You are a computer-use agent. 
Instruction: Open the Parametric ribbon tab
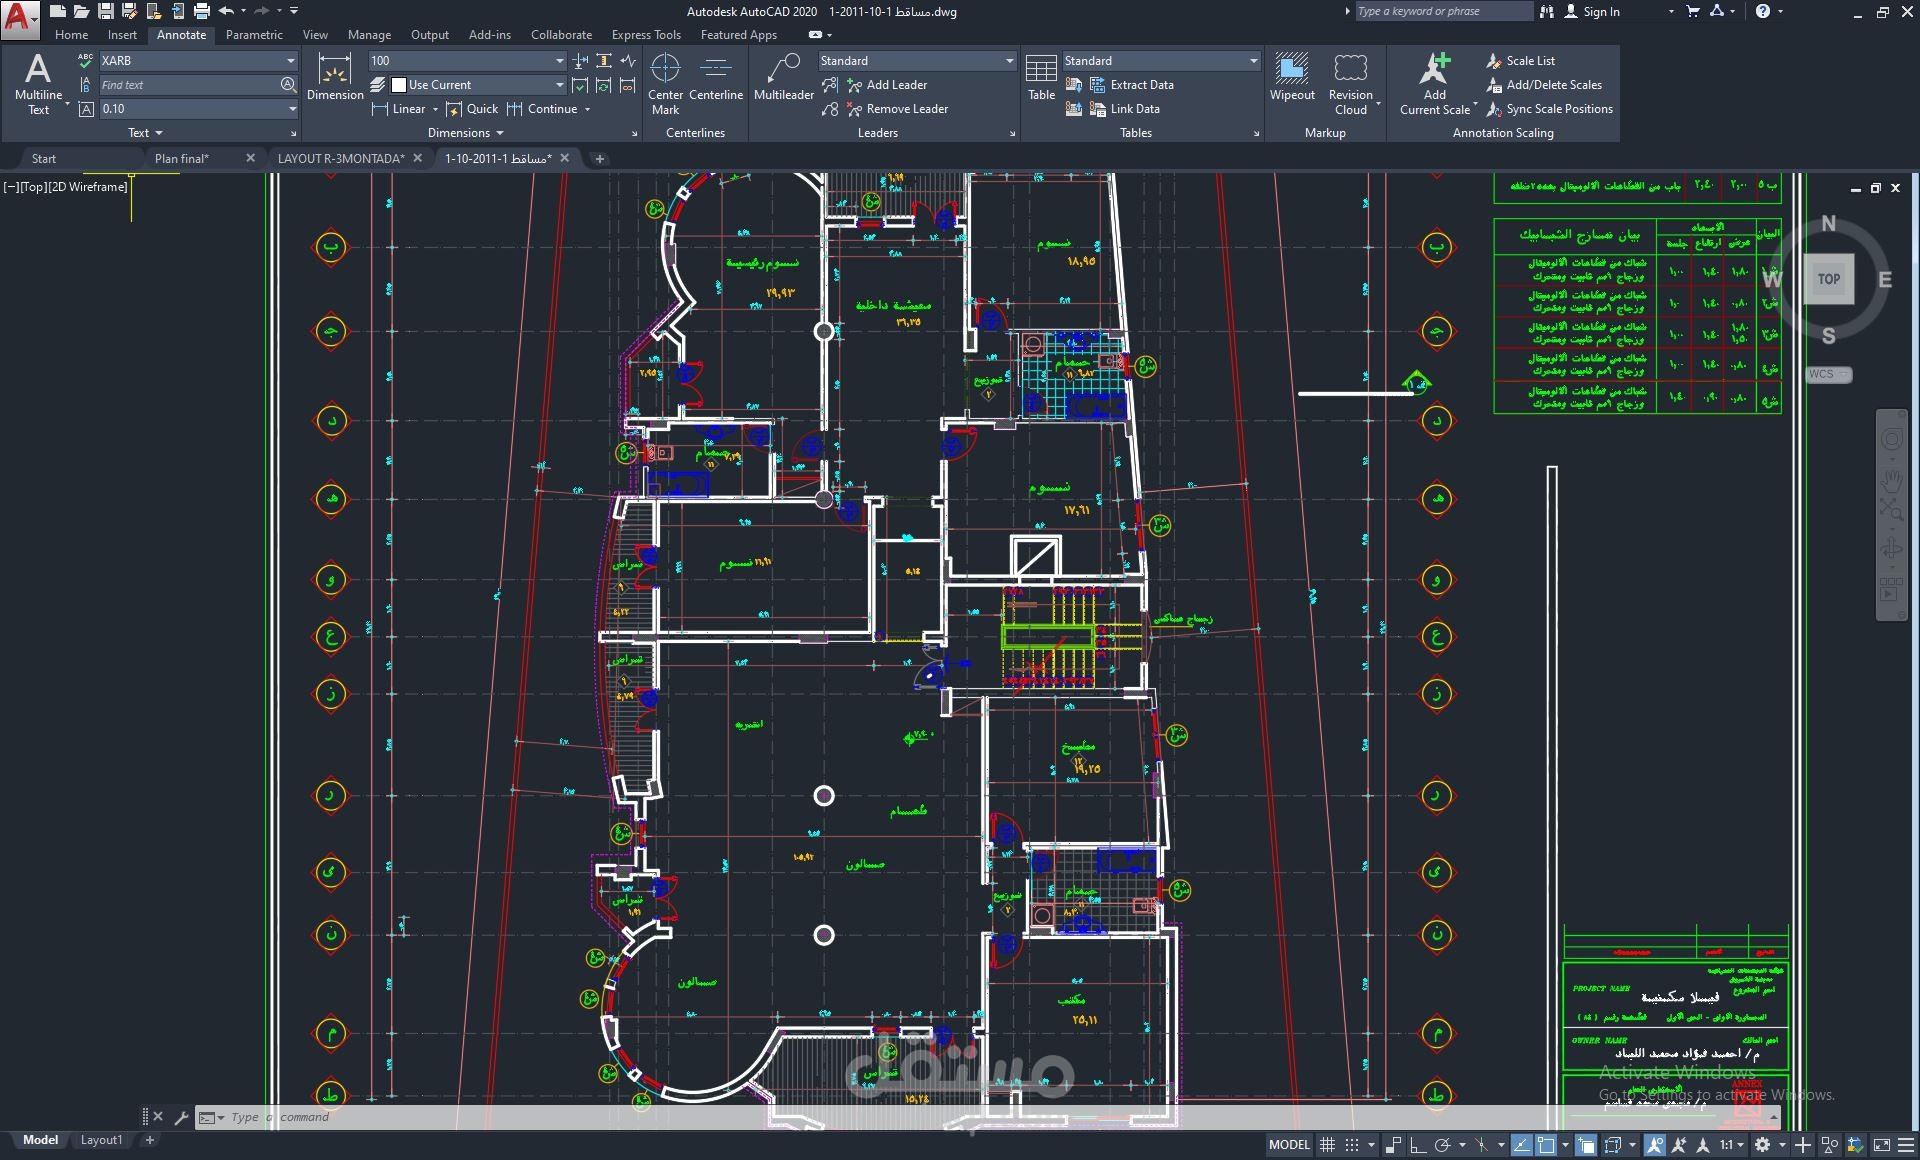[254, 35]
